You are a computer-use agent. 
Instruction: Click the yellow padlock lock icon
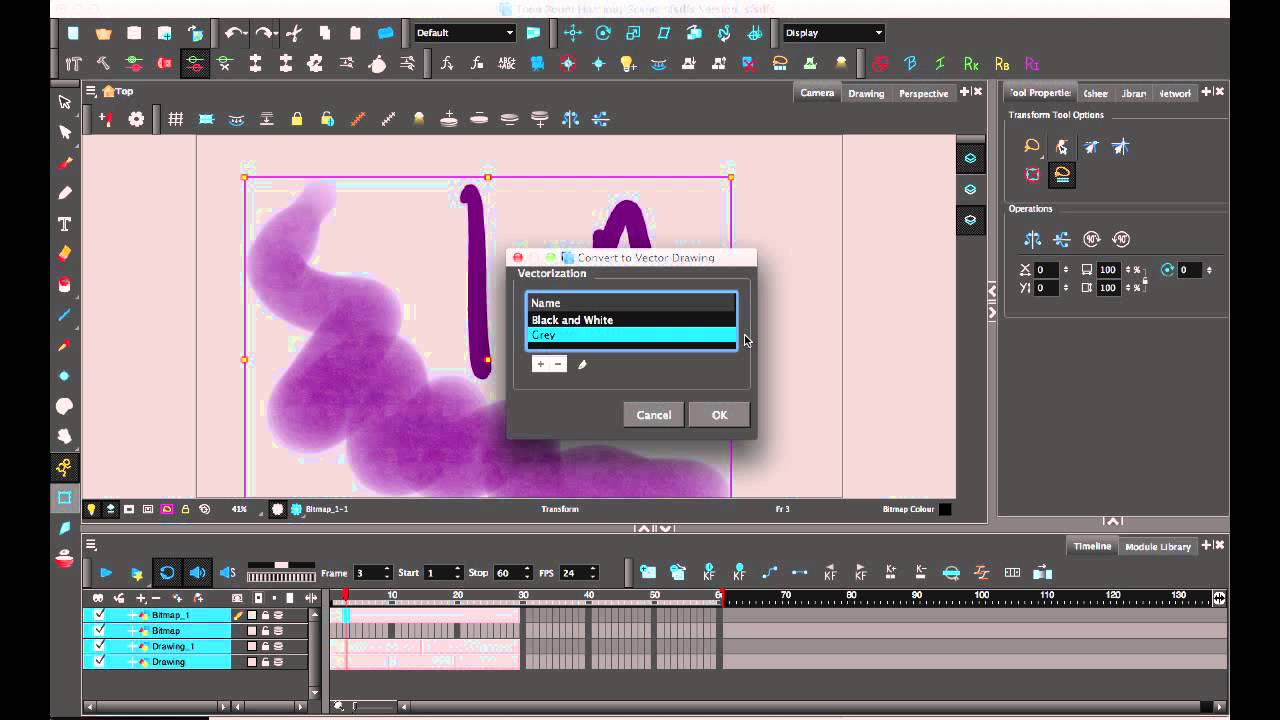[x=297, y=119]
